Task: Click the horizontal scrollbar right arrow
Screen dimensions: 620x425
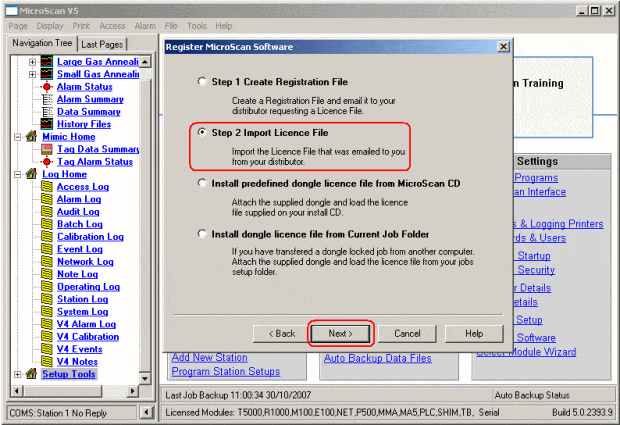Action: [x=133, y=391]
